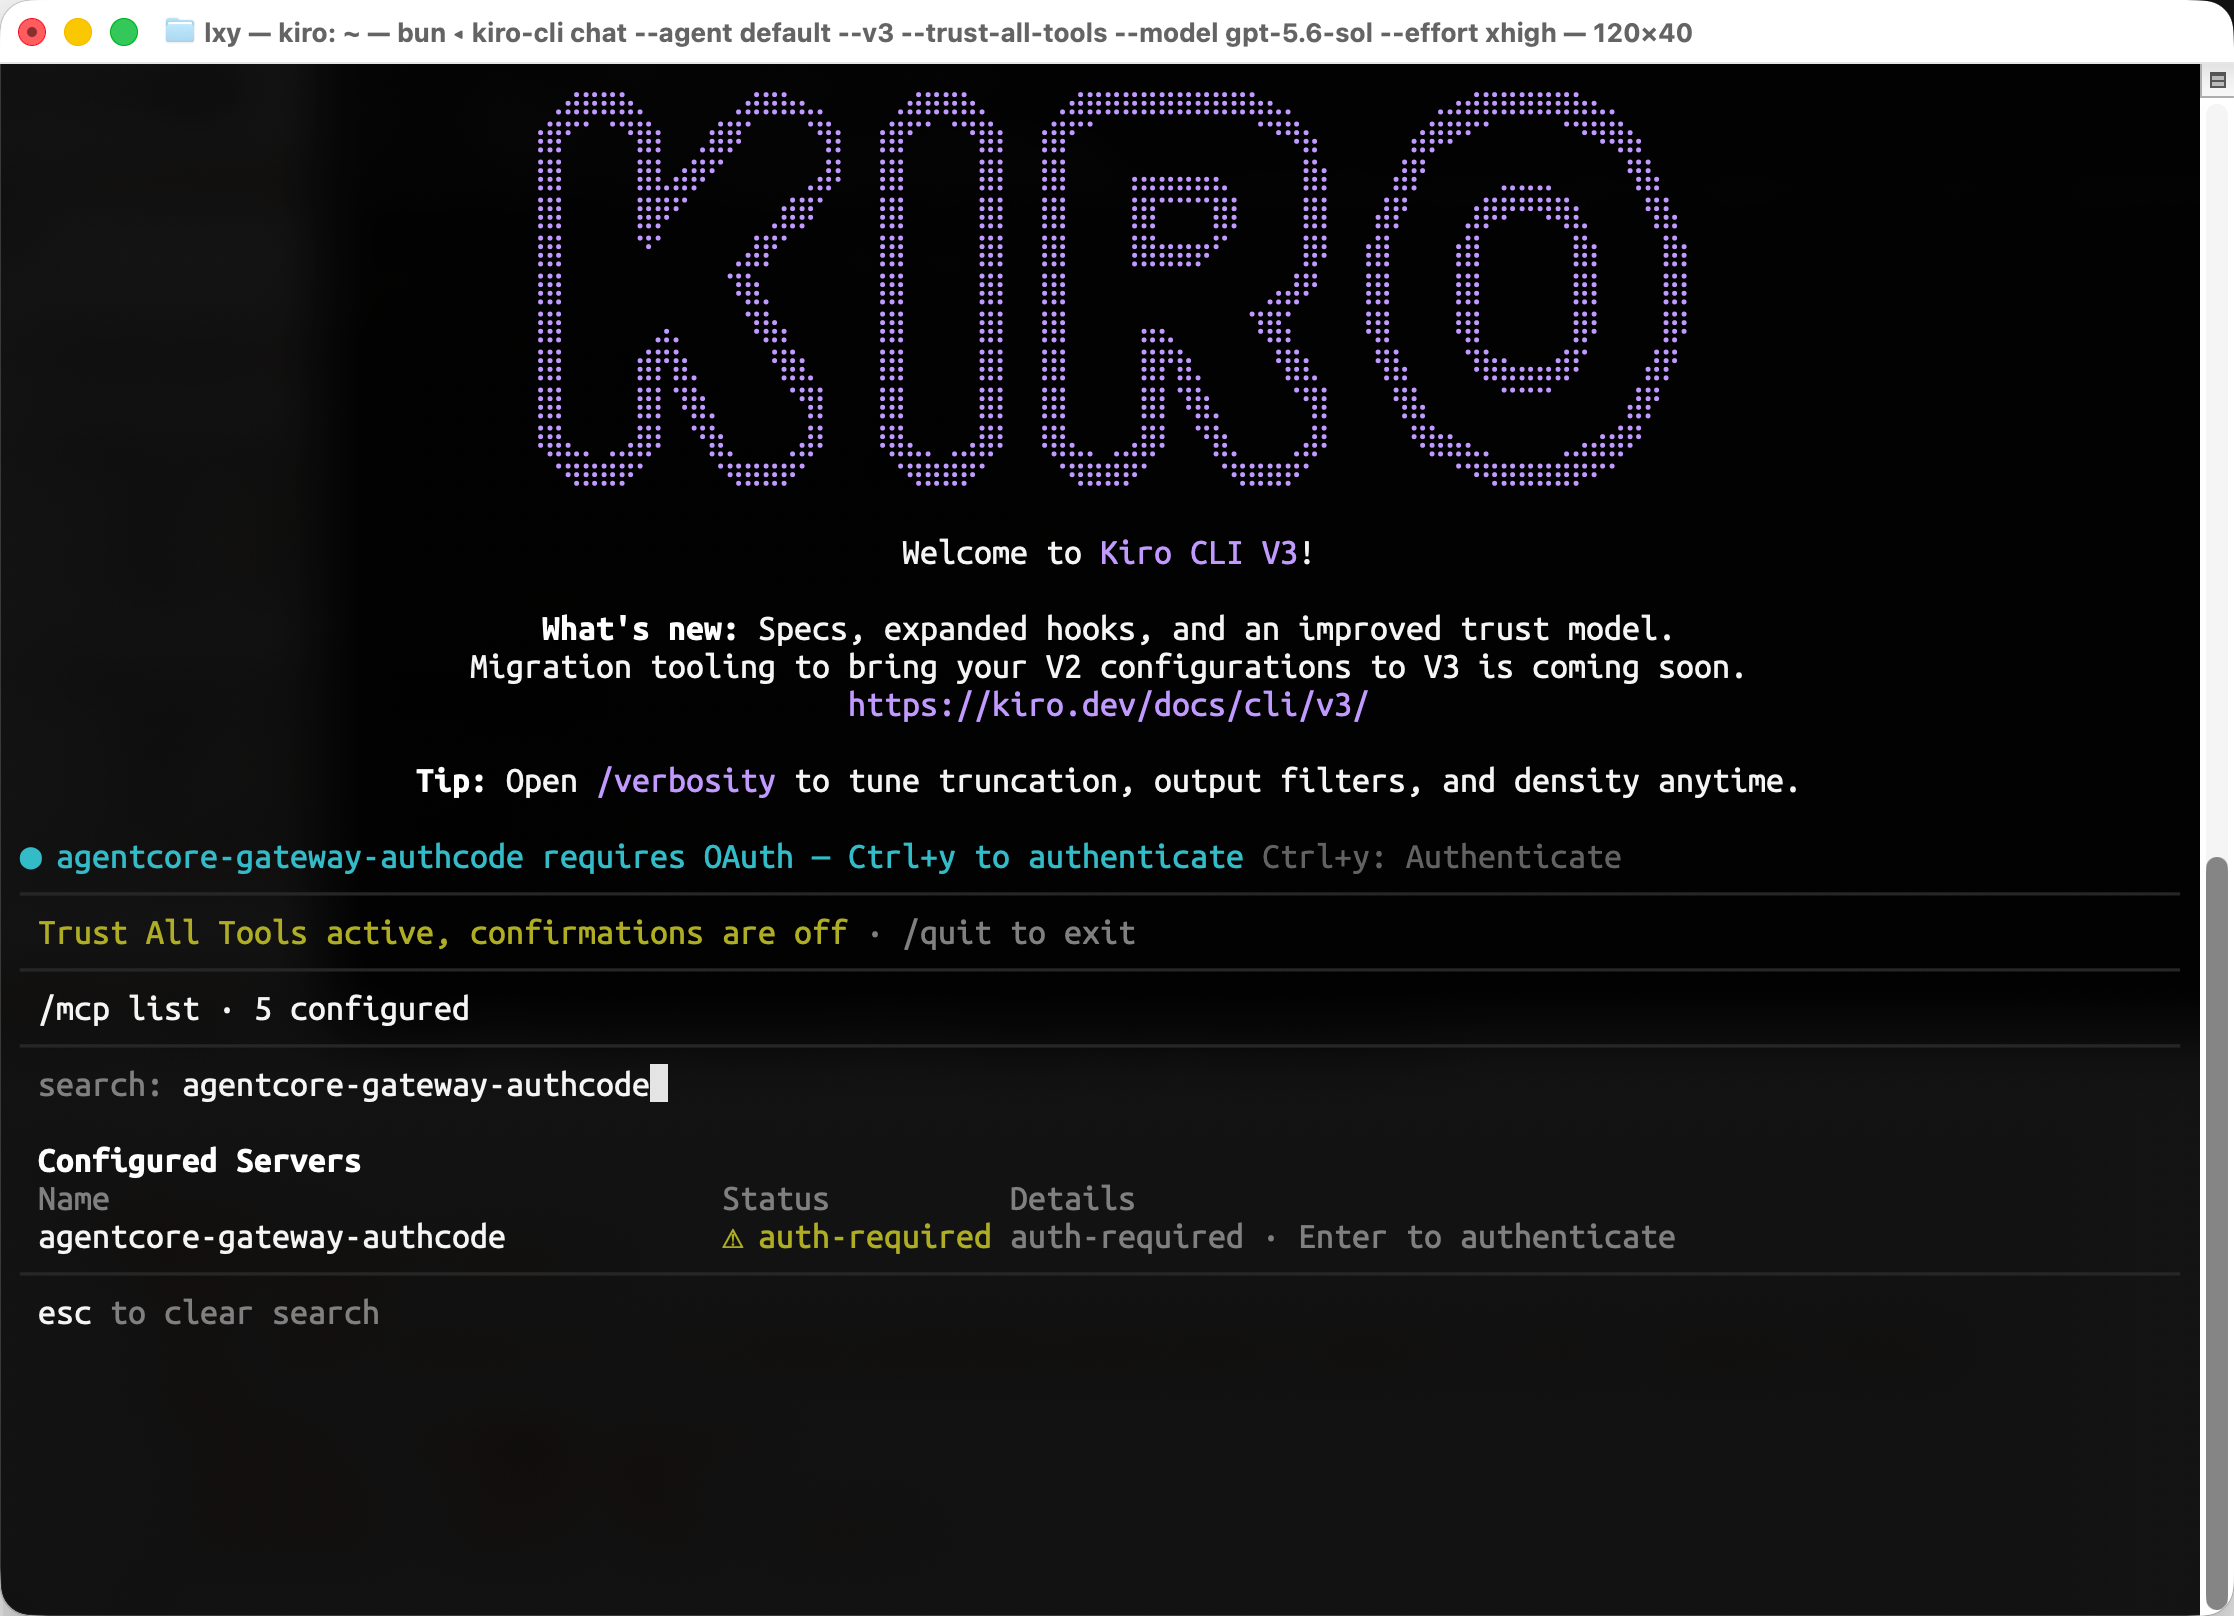Click the Kiro CLI V3 welcome text
Image resolution: width=2234 pixels, height=1616 pixels.
(x=1198, y=553)
